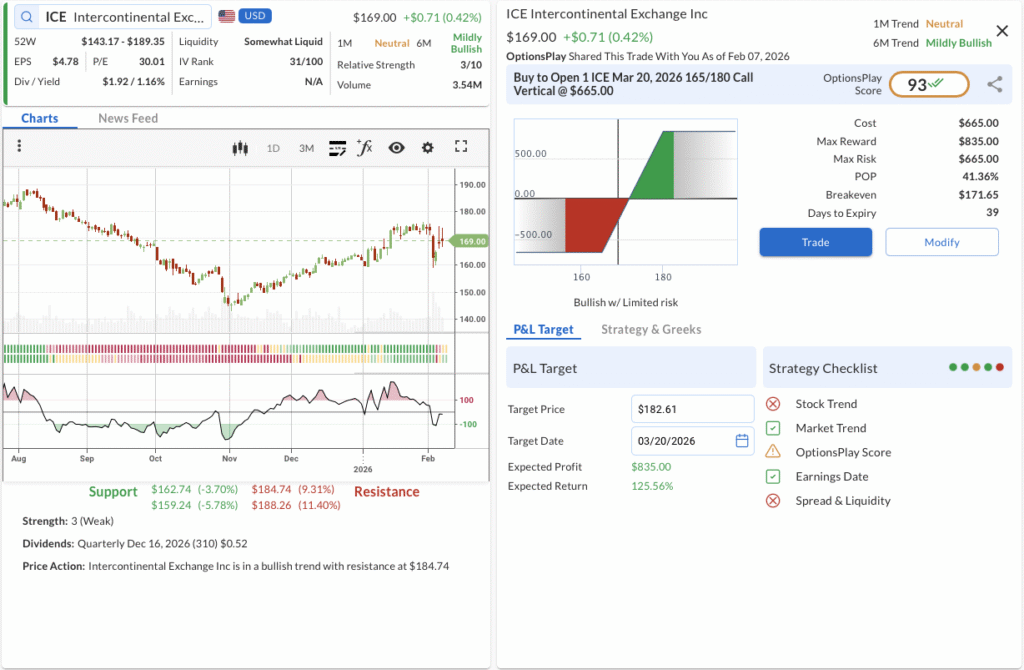Open the drawing tools icon in chart toolbar

point(337,148)
